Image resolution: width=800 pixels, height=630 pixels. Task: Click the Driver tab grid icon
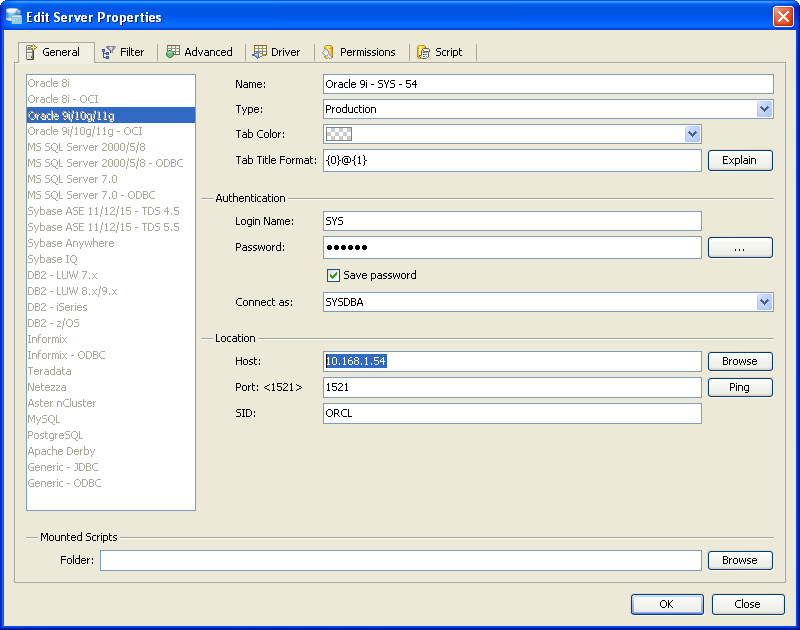click(x=260, y=52)
